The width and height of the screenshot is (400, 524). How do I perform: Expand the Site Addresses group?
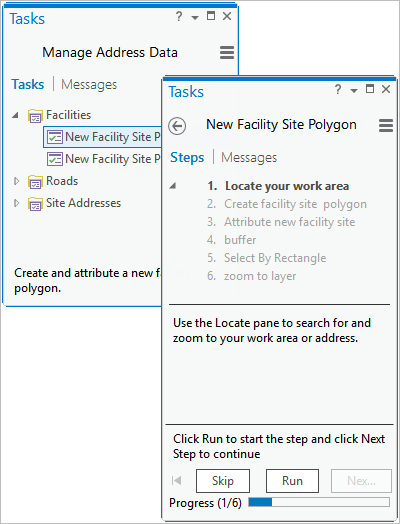(16, 203)
